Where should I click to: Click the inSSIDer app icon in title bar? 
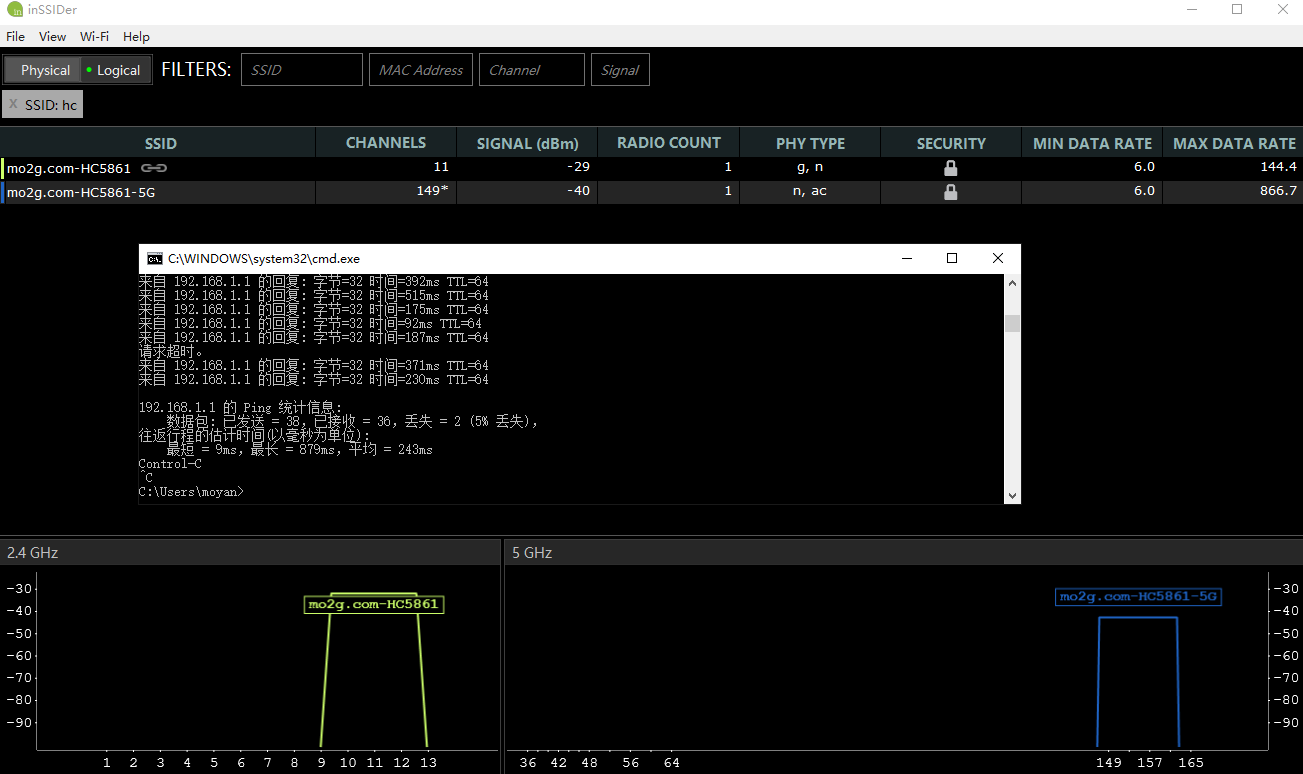[x=16, y=10]
